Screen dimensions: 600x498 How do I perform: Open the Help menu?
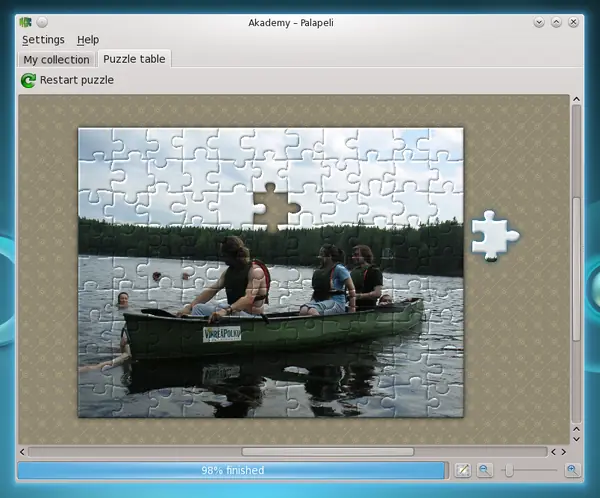[x=88, y=40]
